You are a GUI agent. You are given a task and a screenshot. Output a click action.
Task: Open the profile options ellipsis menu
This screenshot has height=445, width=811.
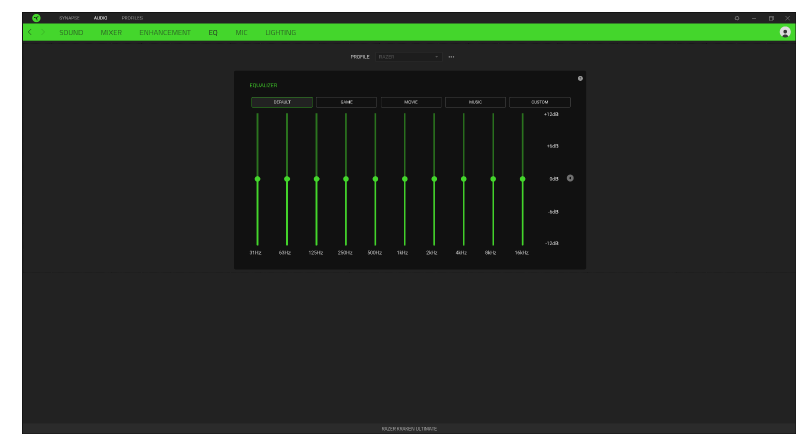pyautogui.click(x=451, y=57)
